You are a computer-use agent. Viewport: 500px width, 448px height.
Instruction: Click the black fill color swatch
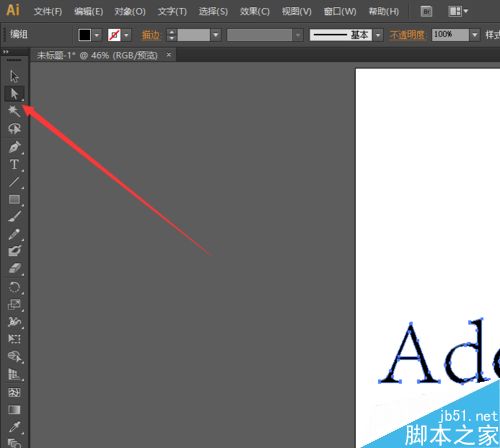coord(85,35)
